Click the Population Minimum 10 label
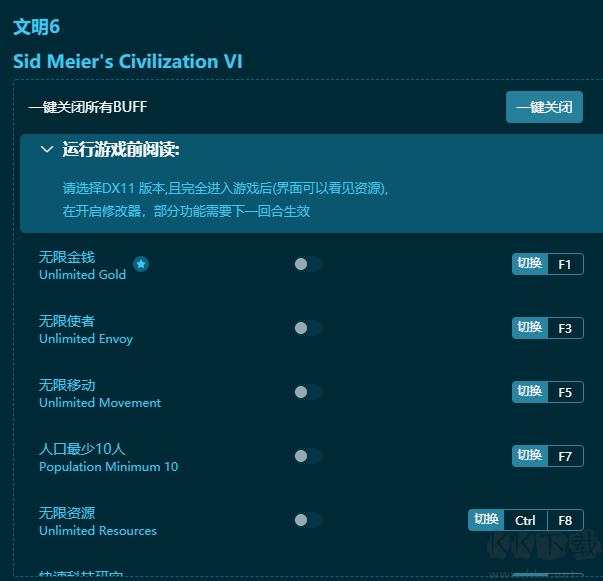This screenshot has height=581, width=603. click(108, 467)
